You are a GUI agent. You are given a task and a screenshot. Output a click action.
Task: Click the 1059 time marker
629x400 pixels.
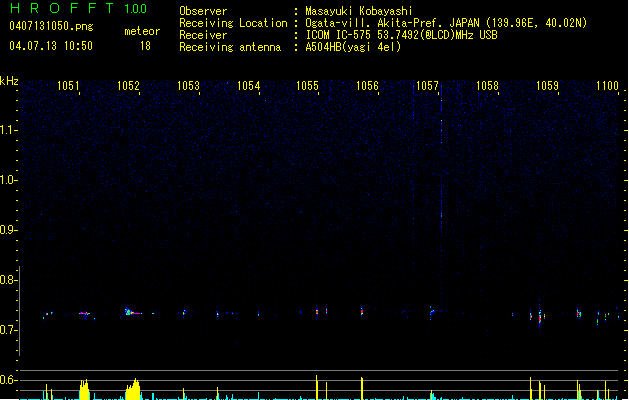pyautogui.click(x=547, y=86)
